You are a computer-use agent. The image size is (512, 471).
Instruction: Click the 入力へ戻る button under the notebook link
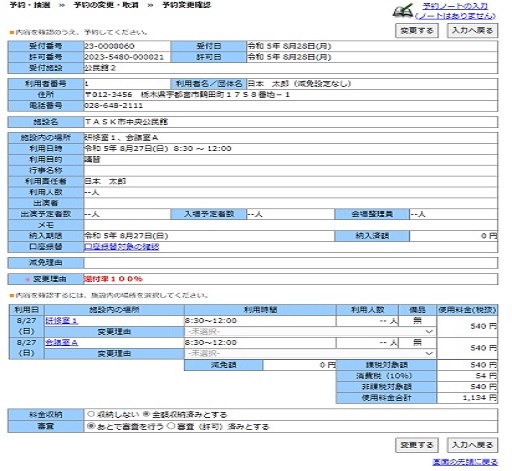coord(472,31)
